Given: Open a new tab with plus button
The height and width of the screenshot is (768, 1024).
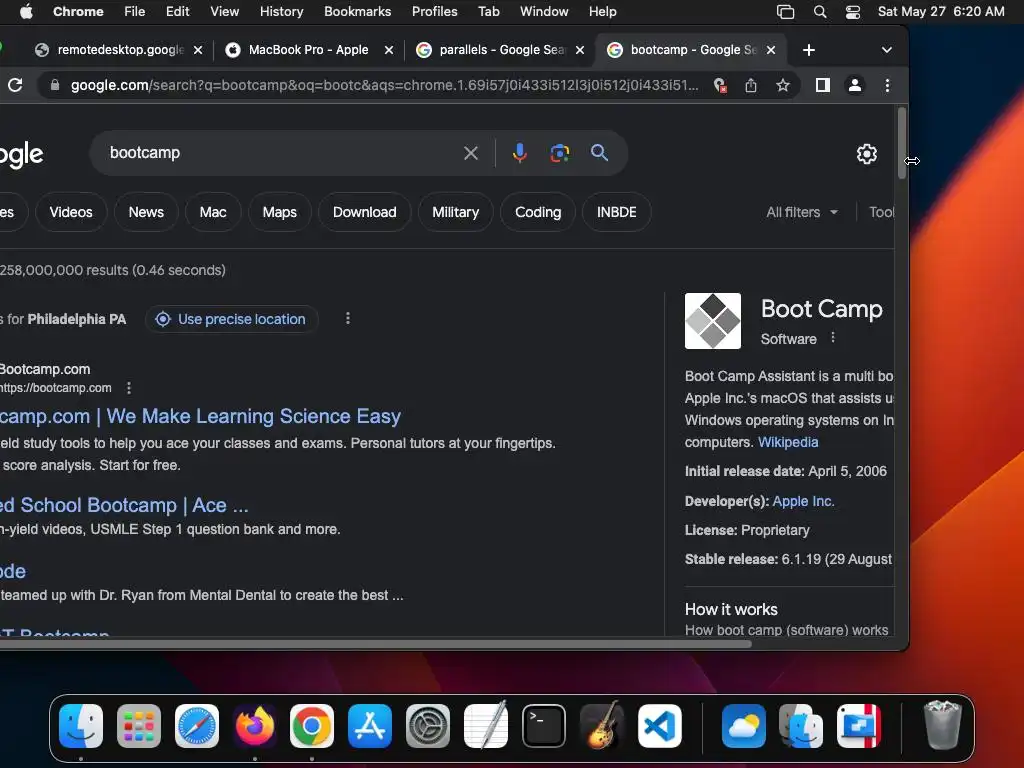Looking at the screenshot, I should (808, 50).
